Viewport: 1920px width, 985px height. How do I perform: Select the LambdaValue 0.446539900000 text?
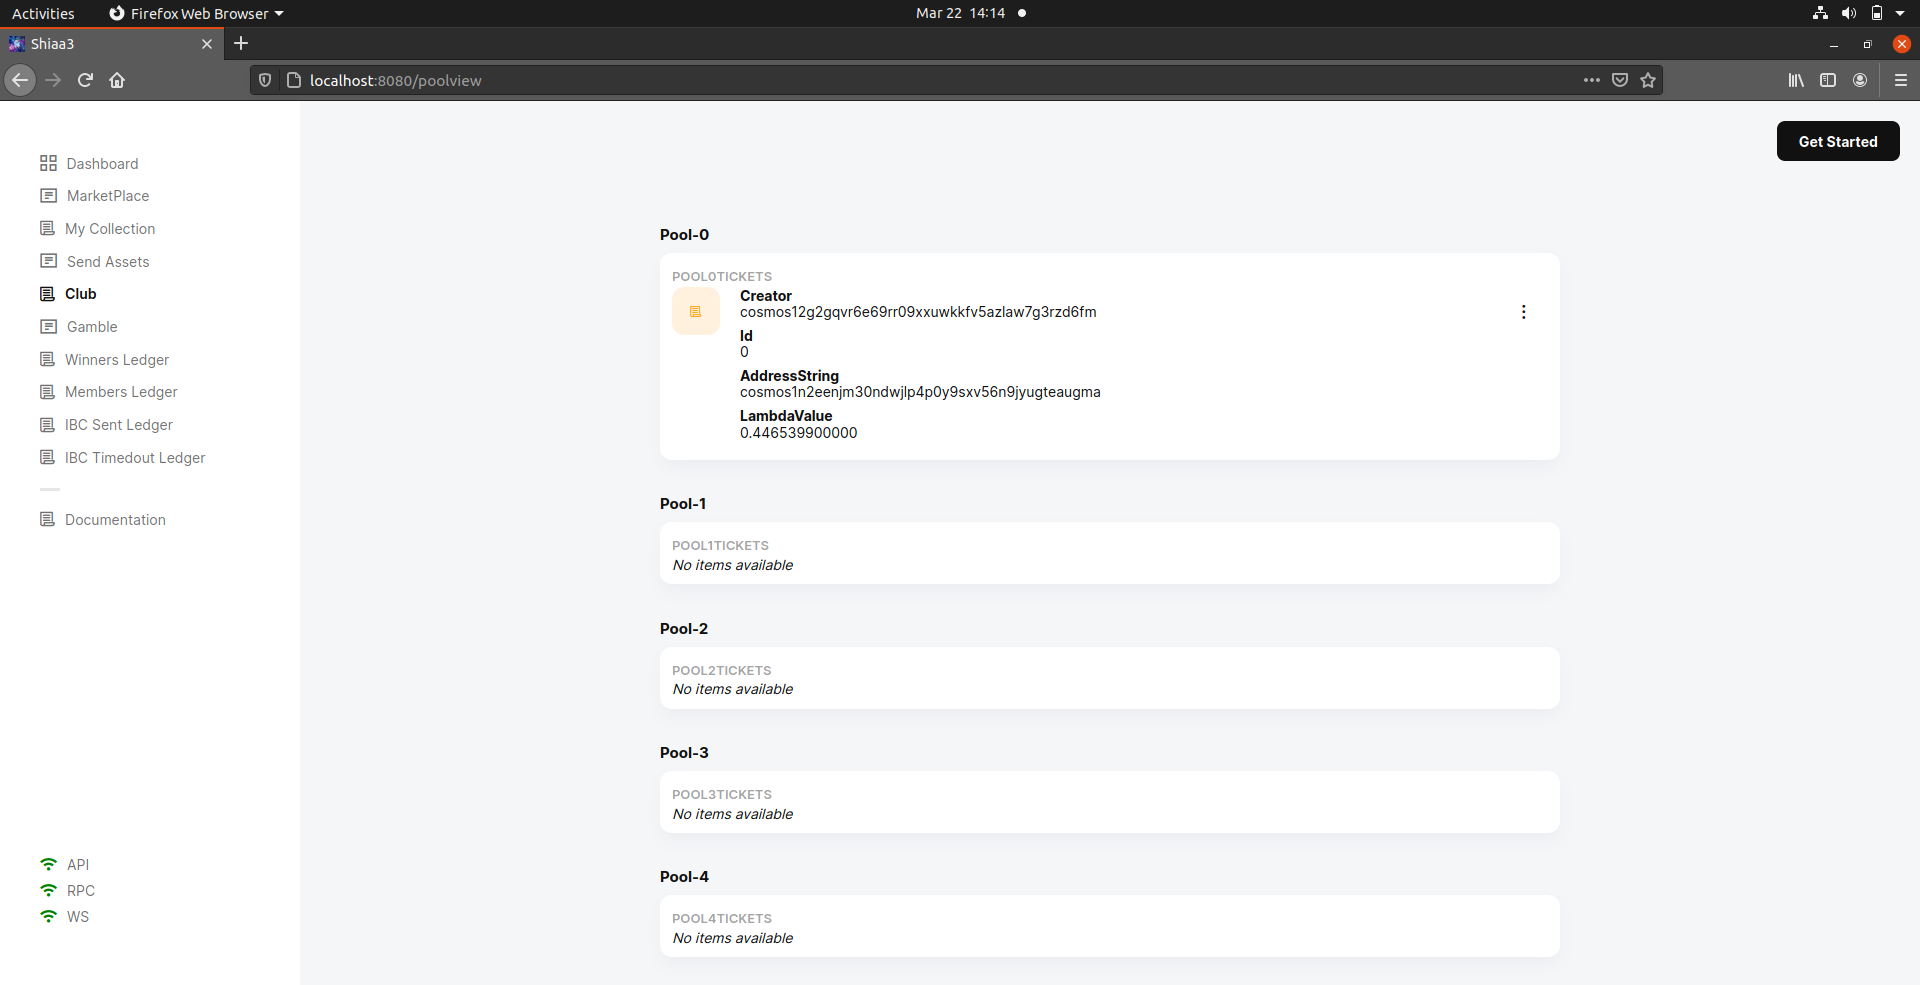pyautogui.click(x=799, y=433)
